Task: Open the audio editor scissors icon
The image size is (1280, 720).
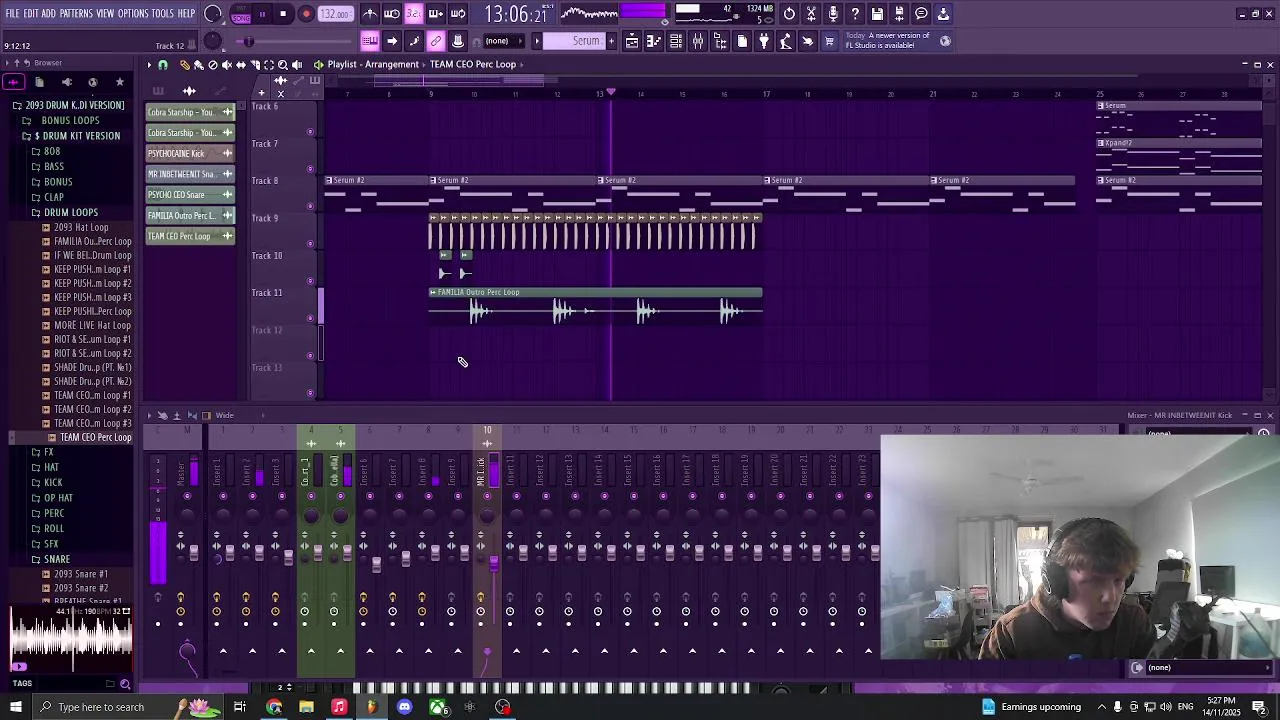Action: click(811, 14)
